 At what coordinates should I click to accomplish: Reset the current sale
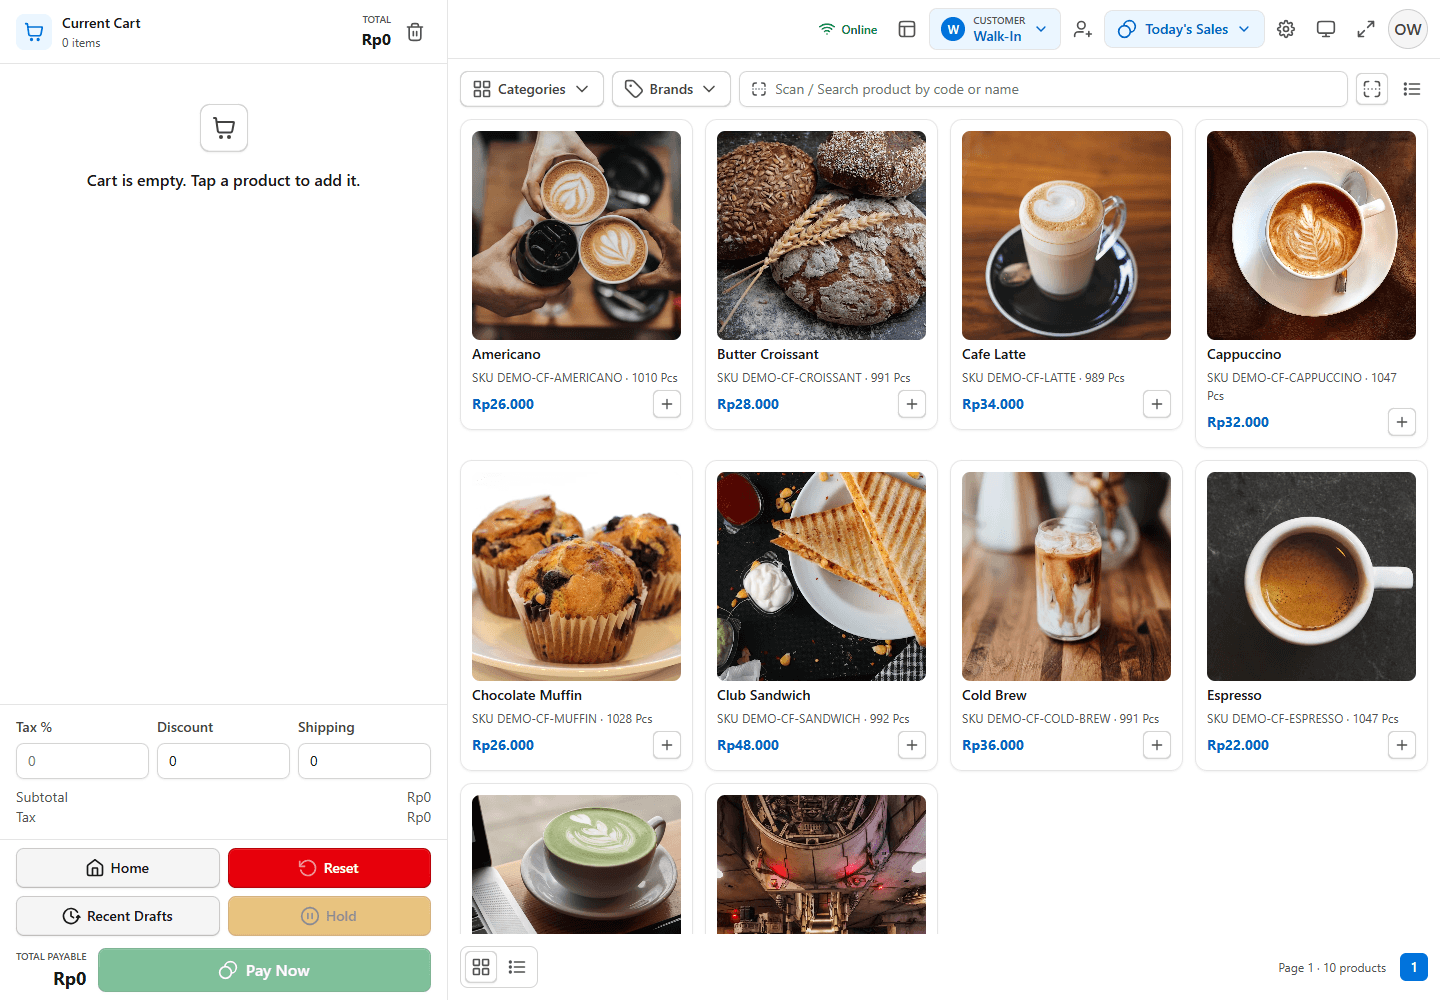(329, 868)
